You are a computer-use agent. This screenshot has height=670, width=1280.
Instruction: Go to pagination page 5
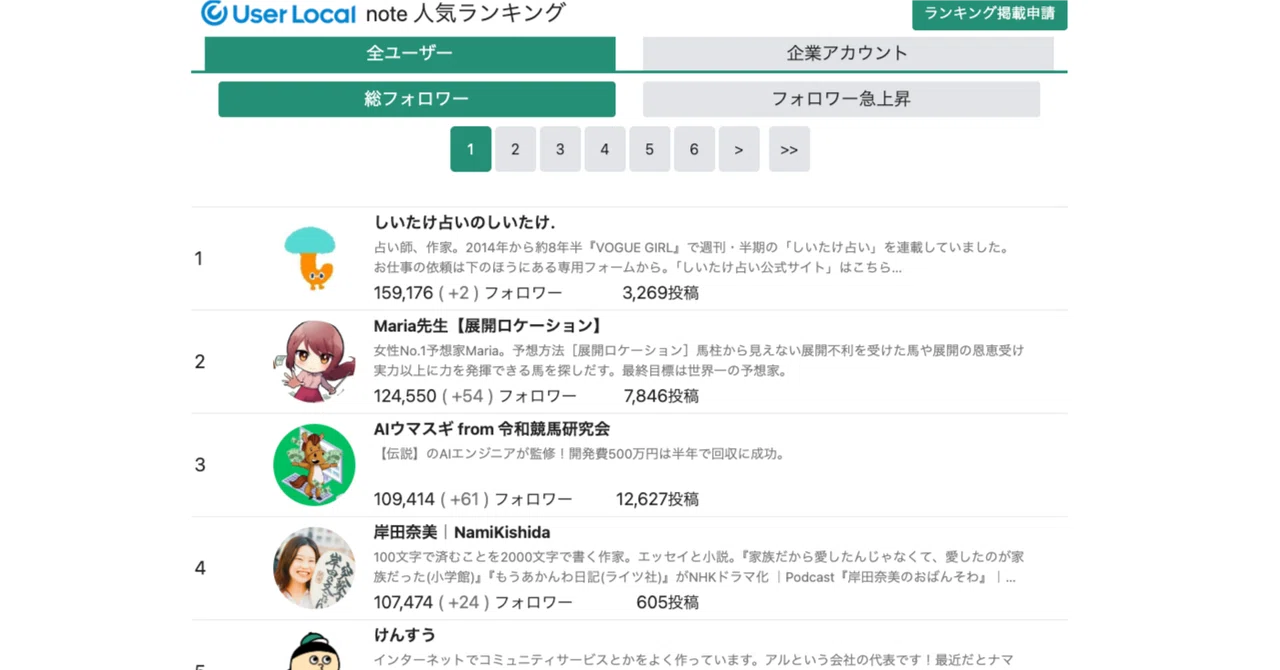tap(649, 149)
